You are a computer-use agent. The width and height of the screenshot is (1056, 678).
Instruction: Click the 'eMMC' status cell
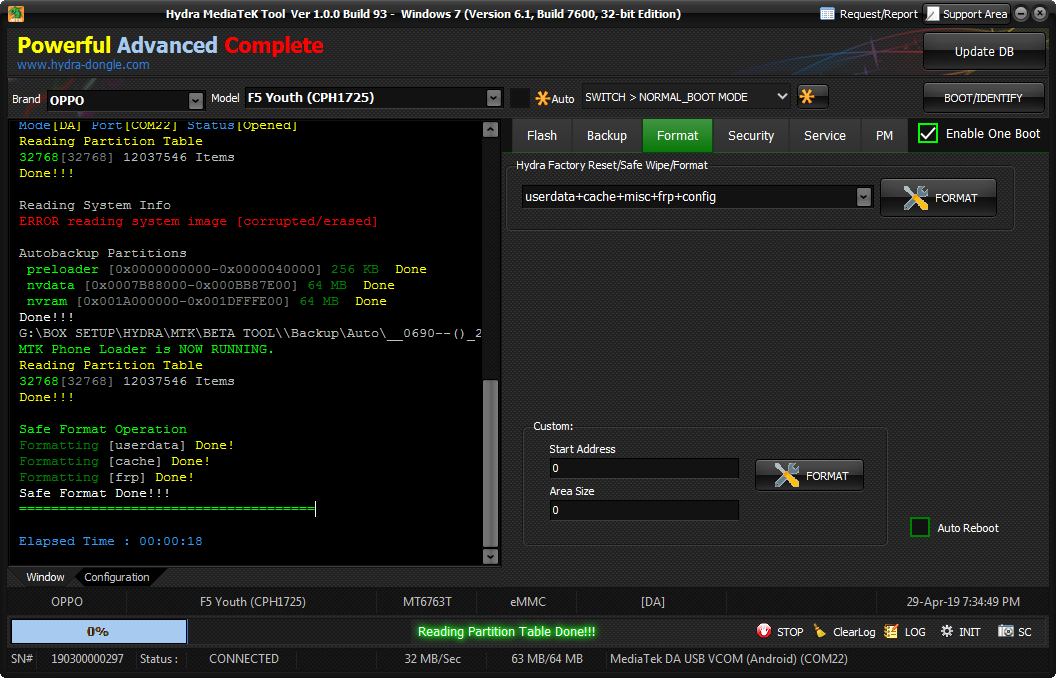point(528,602)
